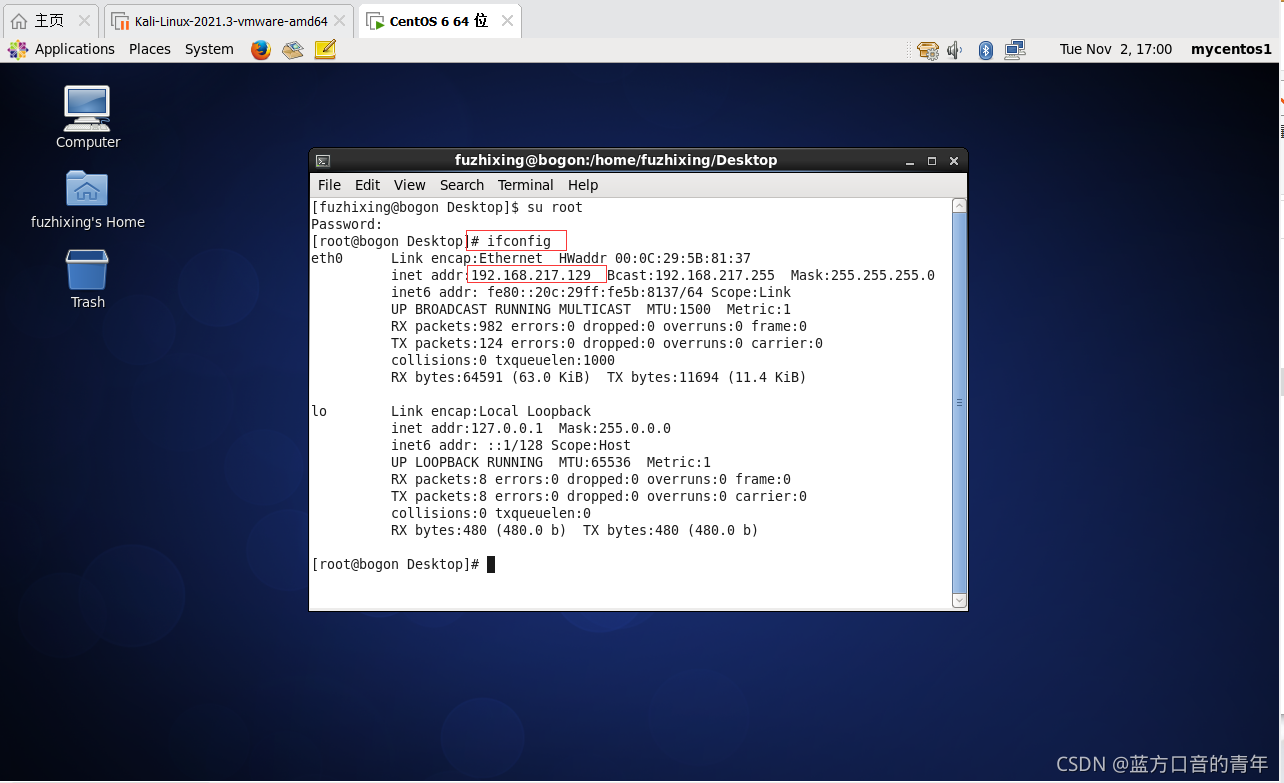
Task: Click the software update tray icon
Action: point(928,50)
